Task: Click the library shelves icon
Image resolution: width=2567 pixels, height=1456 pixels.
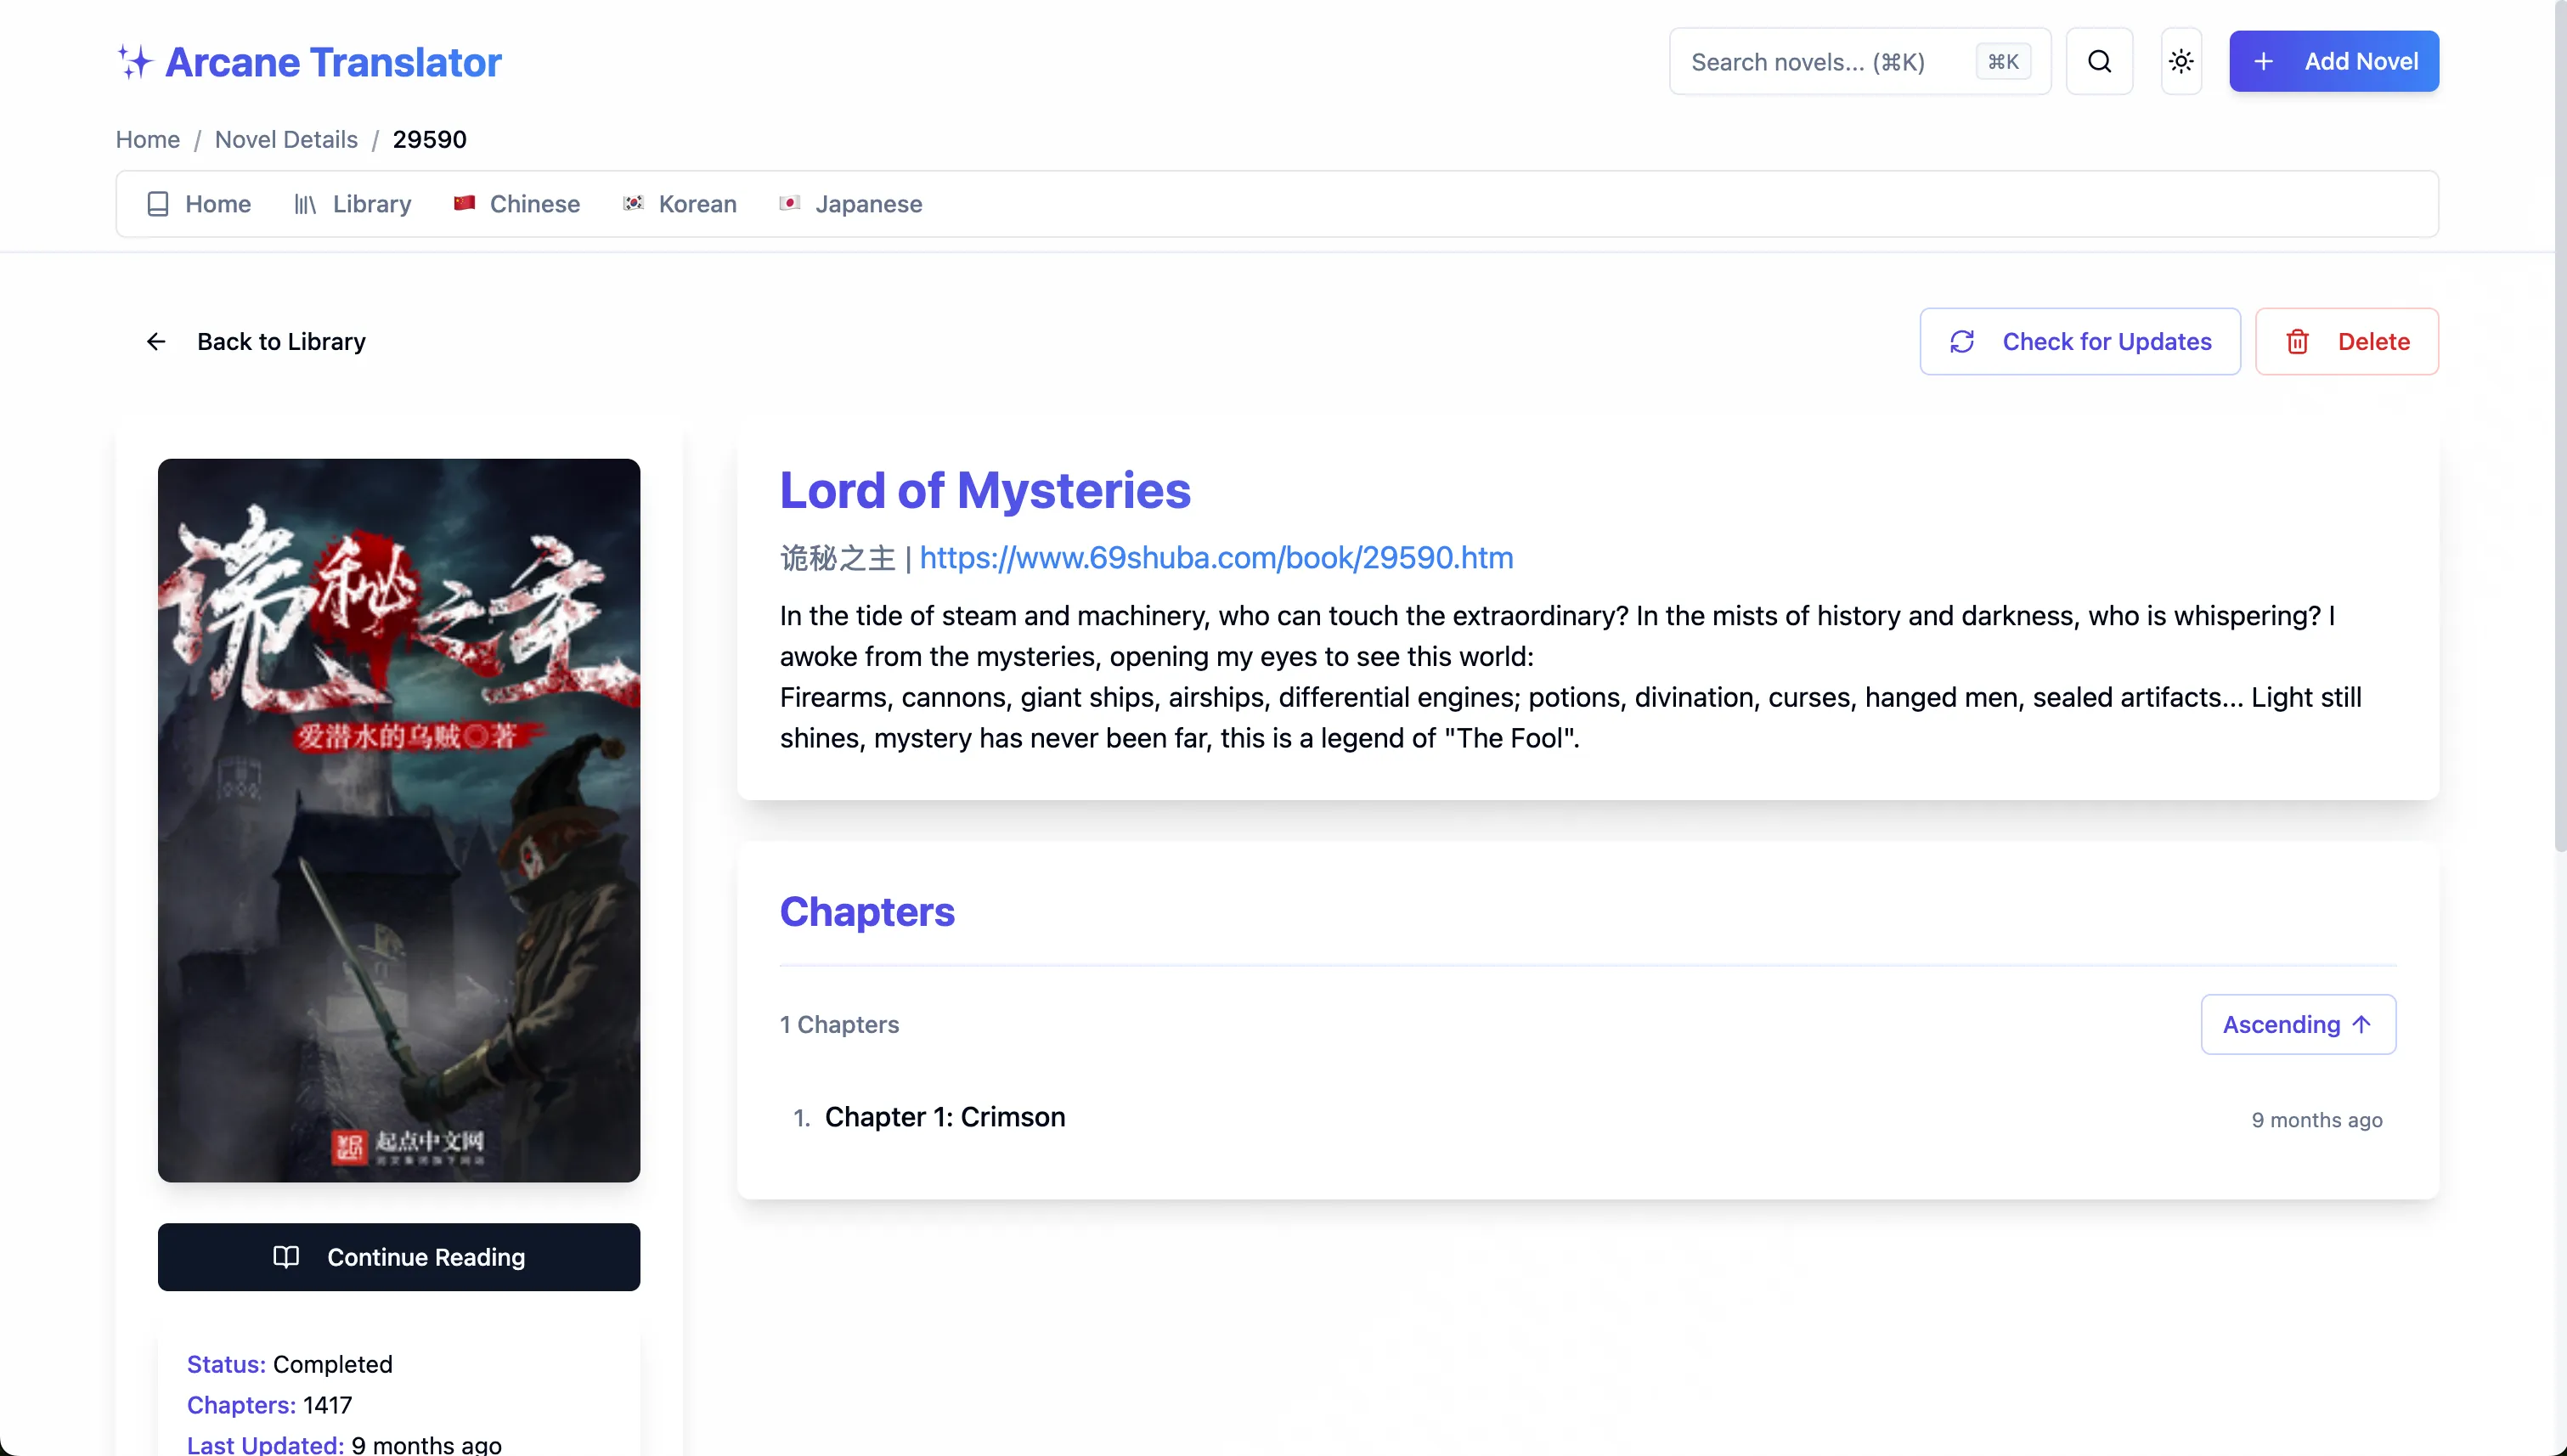Action: [x=305, y=205]
